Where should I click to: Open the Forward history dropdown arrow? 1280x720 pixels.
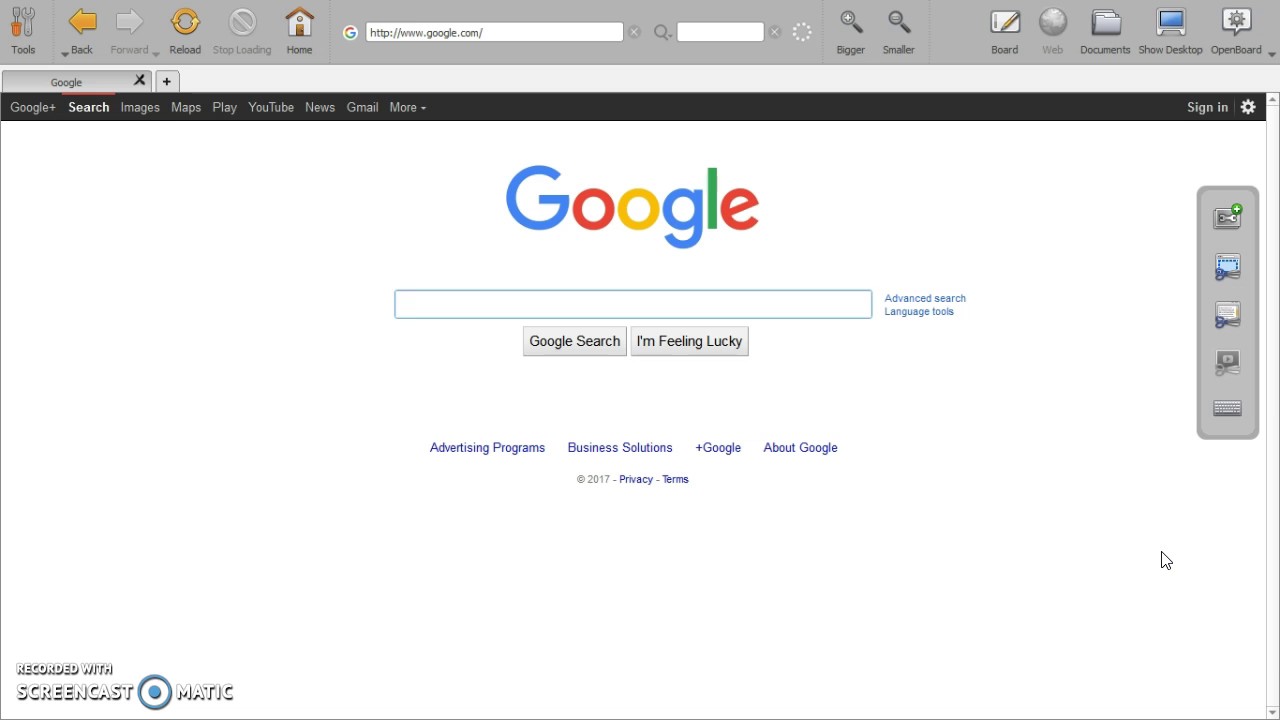coord(156,53)
